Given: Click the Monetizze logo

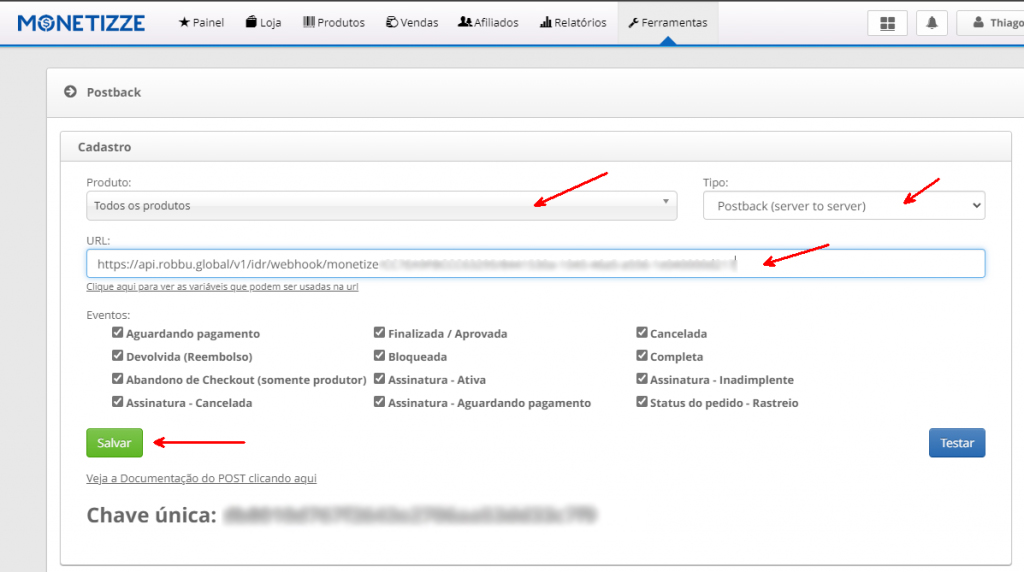Looking at the screenshot, I should tap(81, 22).
